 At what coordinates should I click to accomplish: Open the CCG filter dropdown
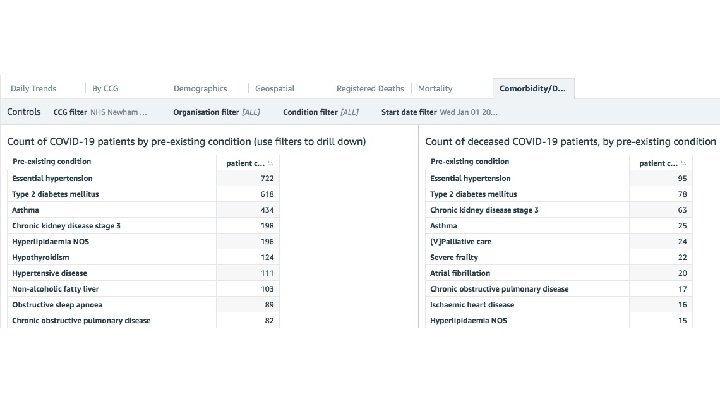point(100,112)
